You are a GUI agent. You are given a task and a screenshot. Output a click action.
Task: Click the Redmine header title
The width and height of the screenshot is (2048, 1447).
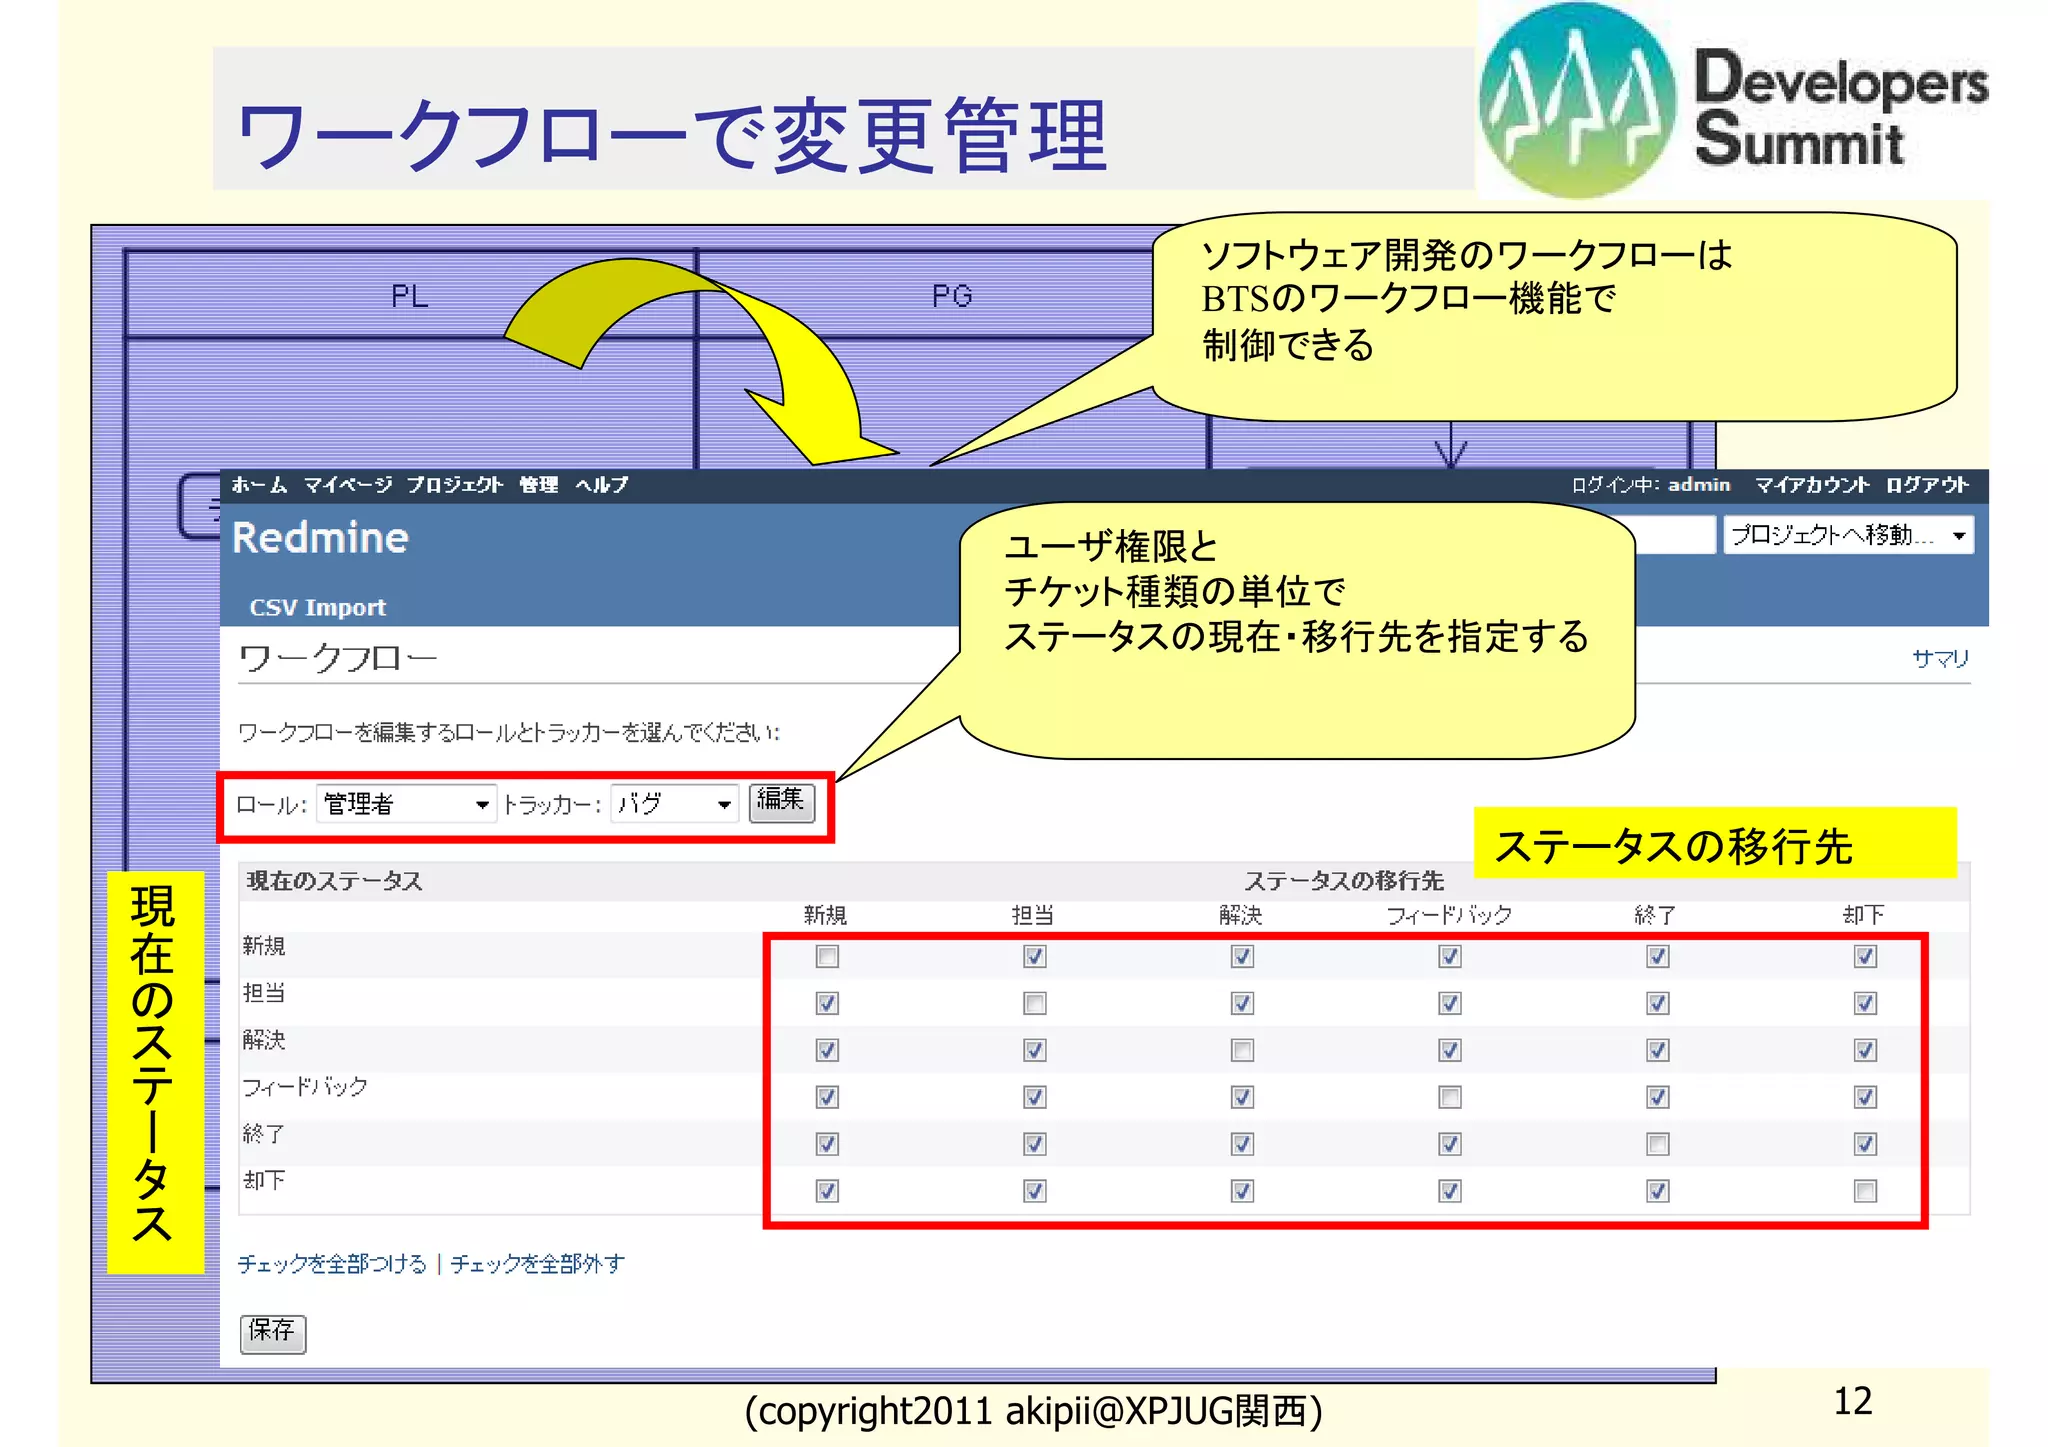[320, 538]
